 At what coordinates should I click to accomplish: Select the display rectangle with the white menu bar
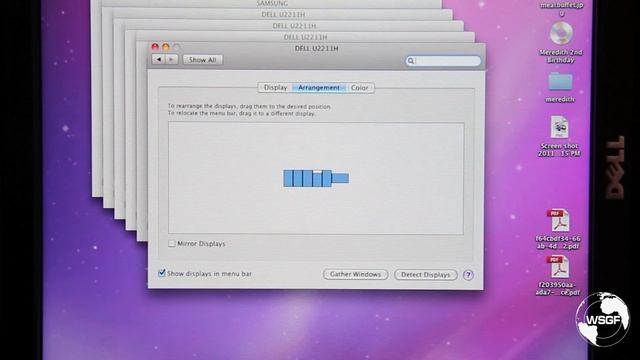point(317,178)
